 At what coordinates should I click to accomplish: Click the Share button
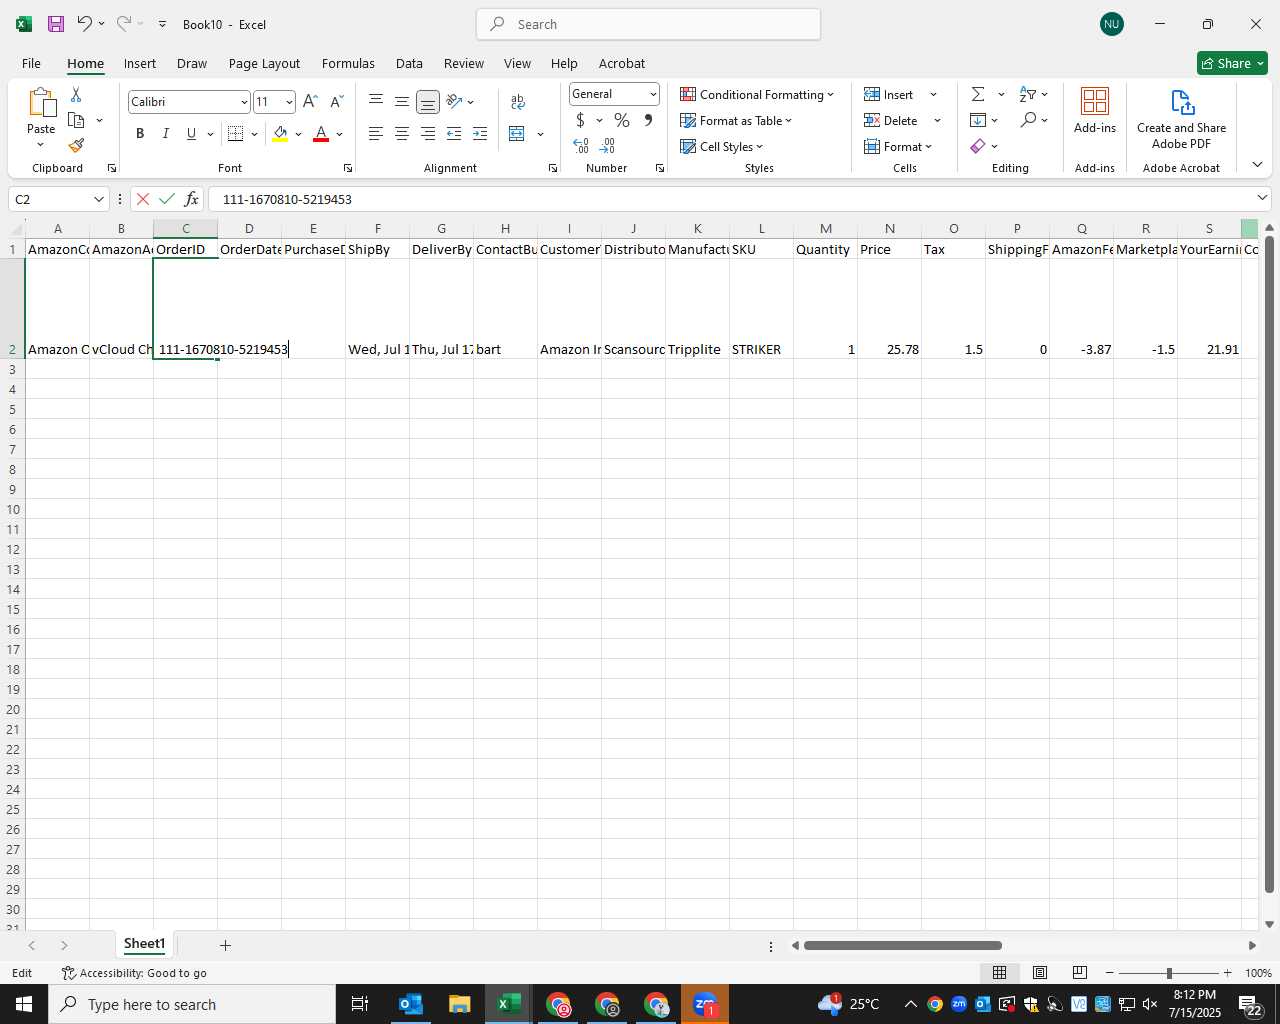[x=1232, y=63]
